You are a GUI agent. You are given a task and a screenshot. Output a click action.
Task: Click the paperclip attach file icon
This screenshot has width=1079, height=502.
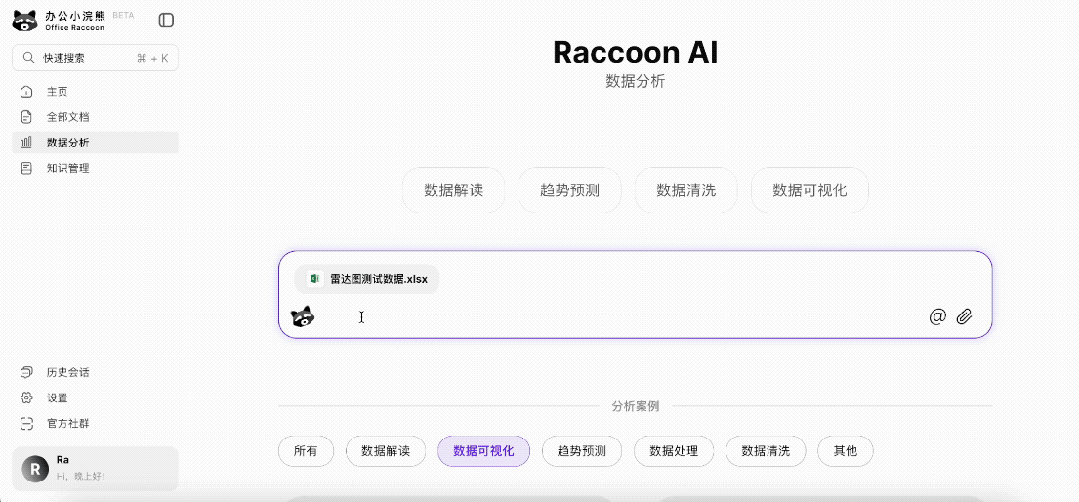pyautogui.click(x=964, y=316)
